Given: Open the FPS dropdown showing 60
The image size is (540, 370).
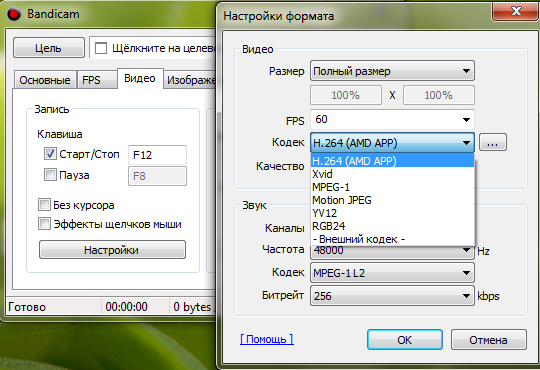Looking at the screenshot, I should 392,120.
